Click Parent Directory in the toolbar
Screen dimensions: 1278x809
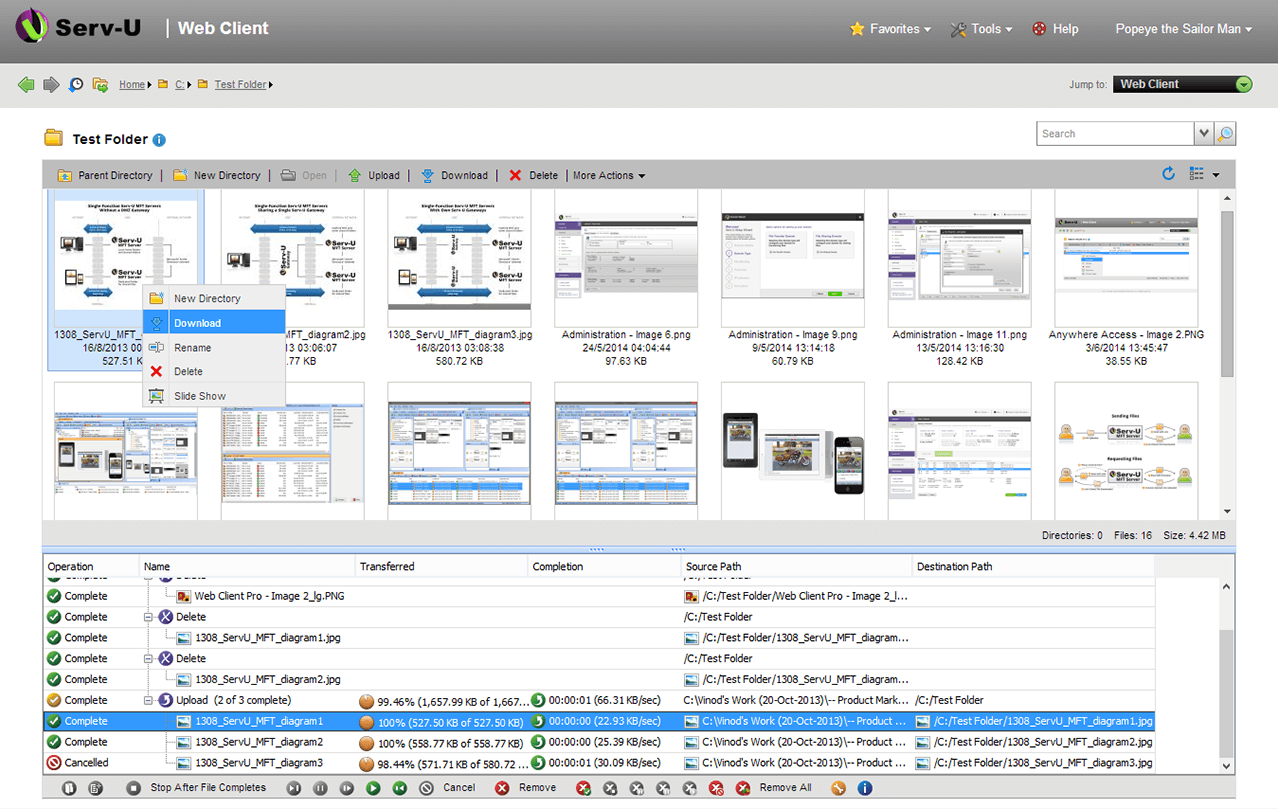pyautogui.click(x=105, y=176)
